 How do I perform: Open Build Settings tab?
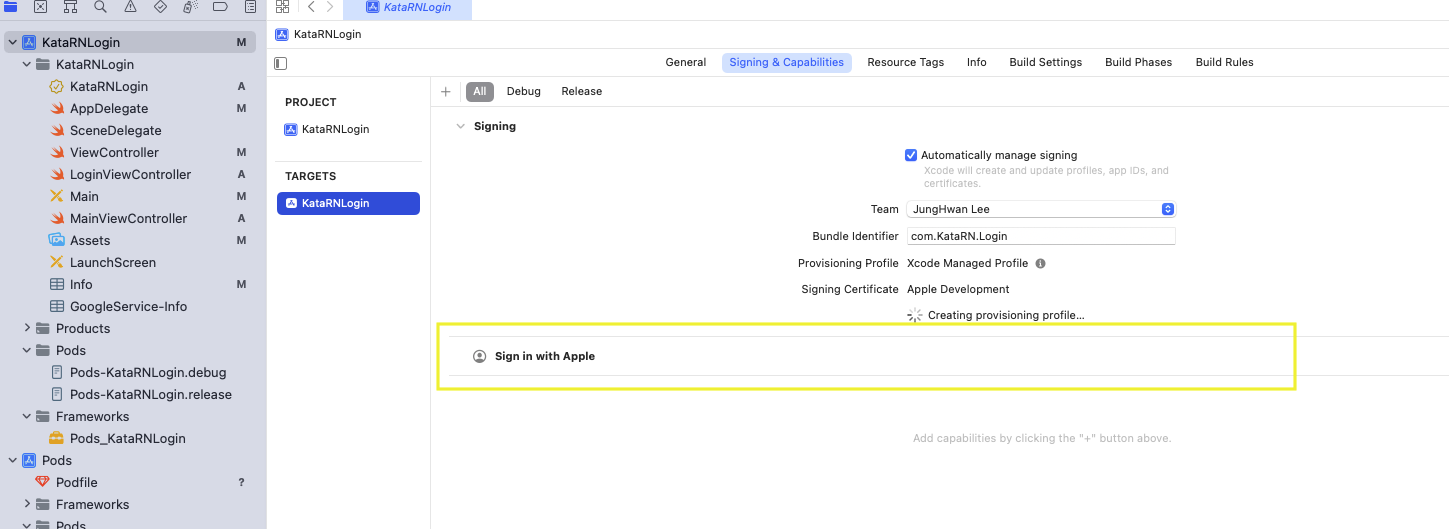1046,62
